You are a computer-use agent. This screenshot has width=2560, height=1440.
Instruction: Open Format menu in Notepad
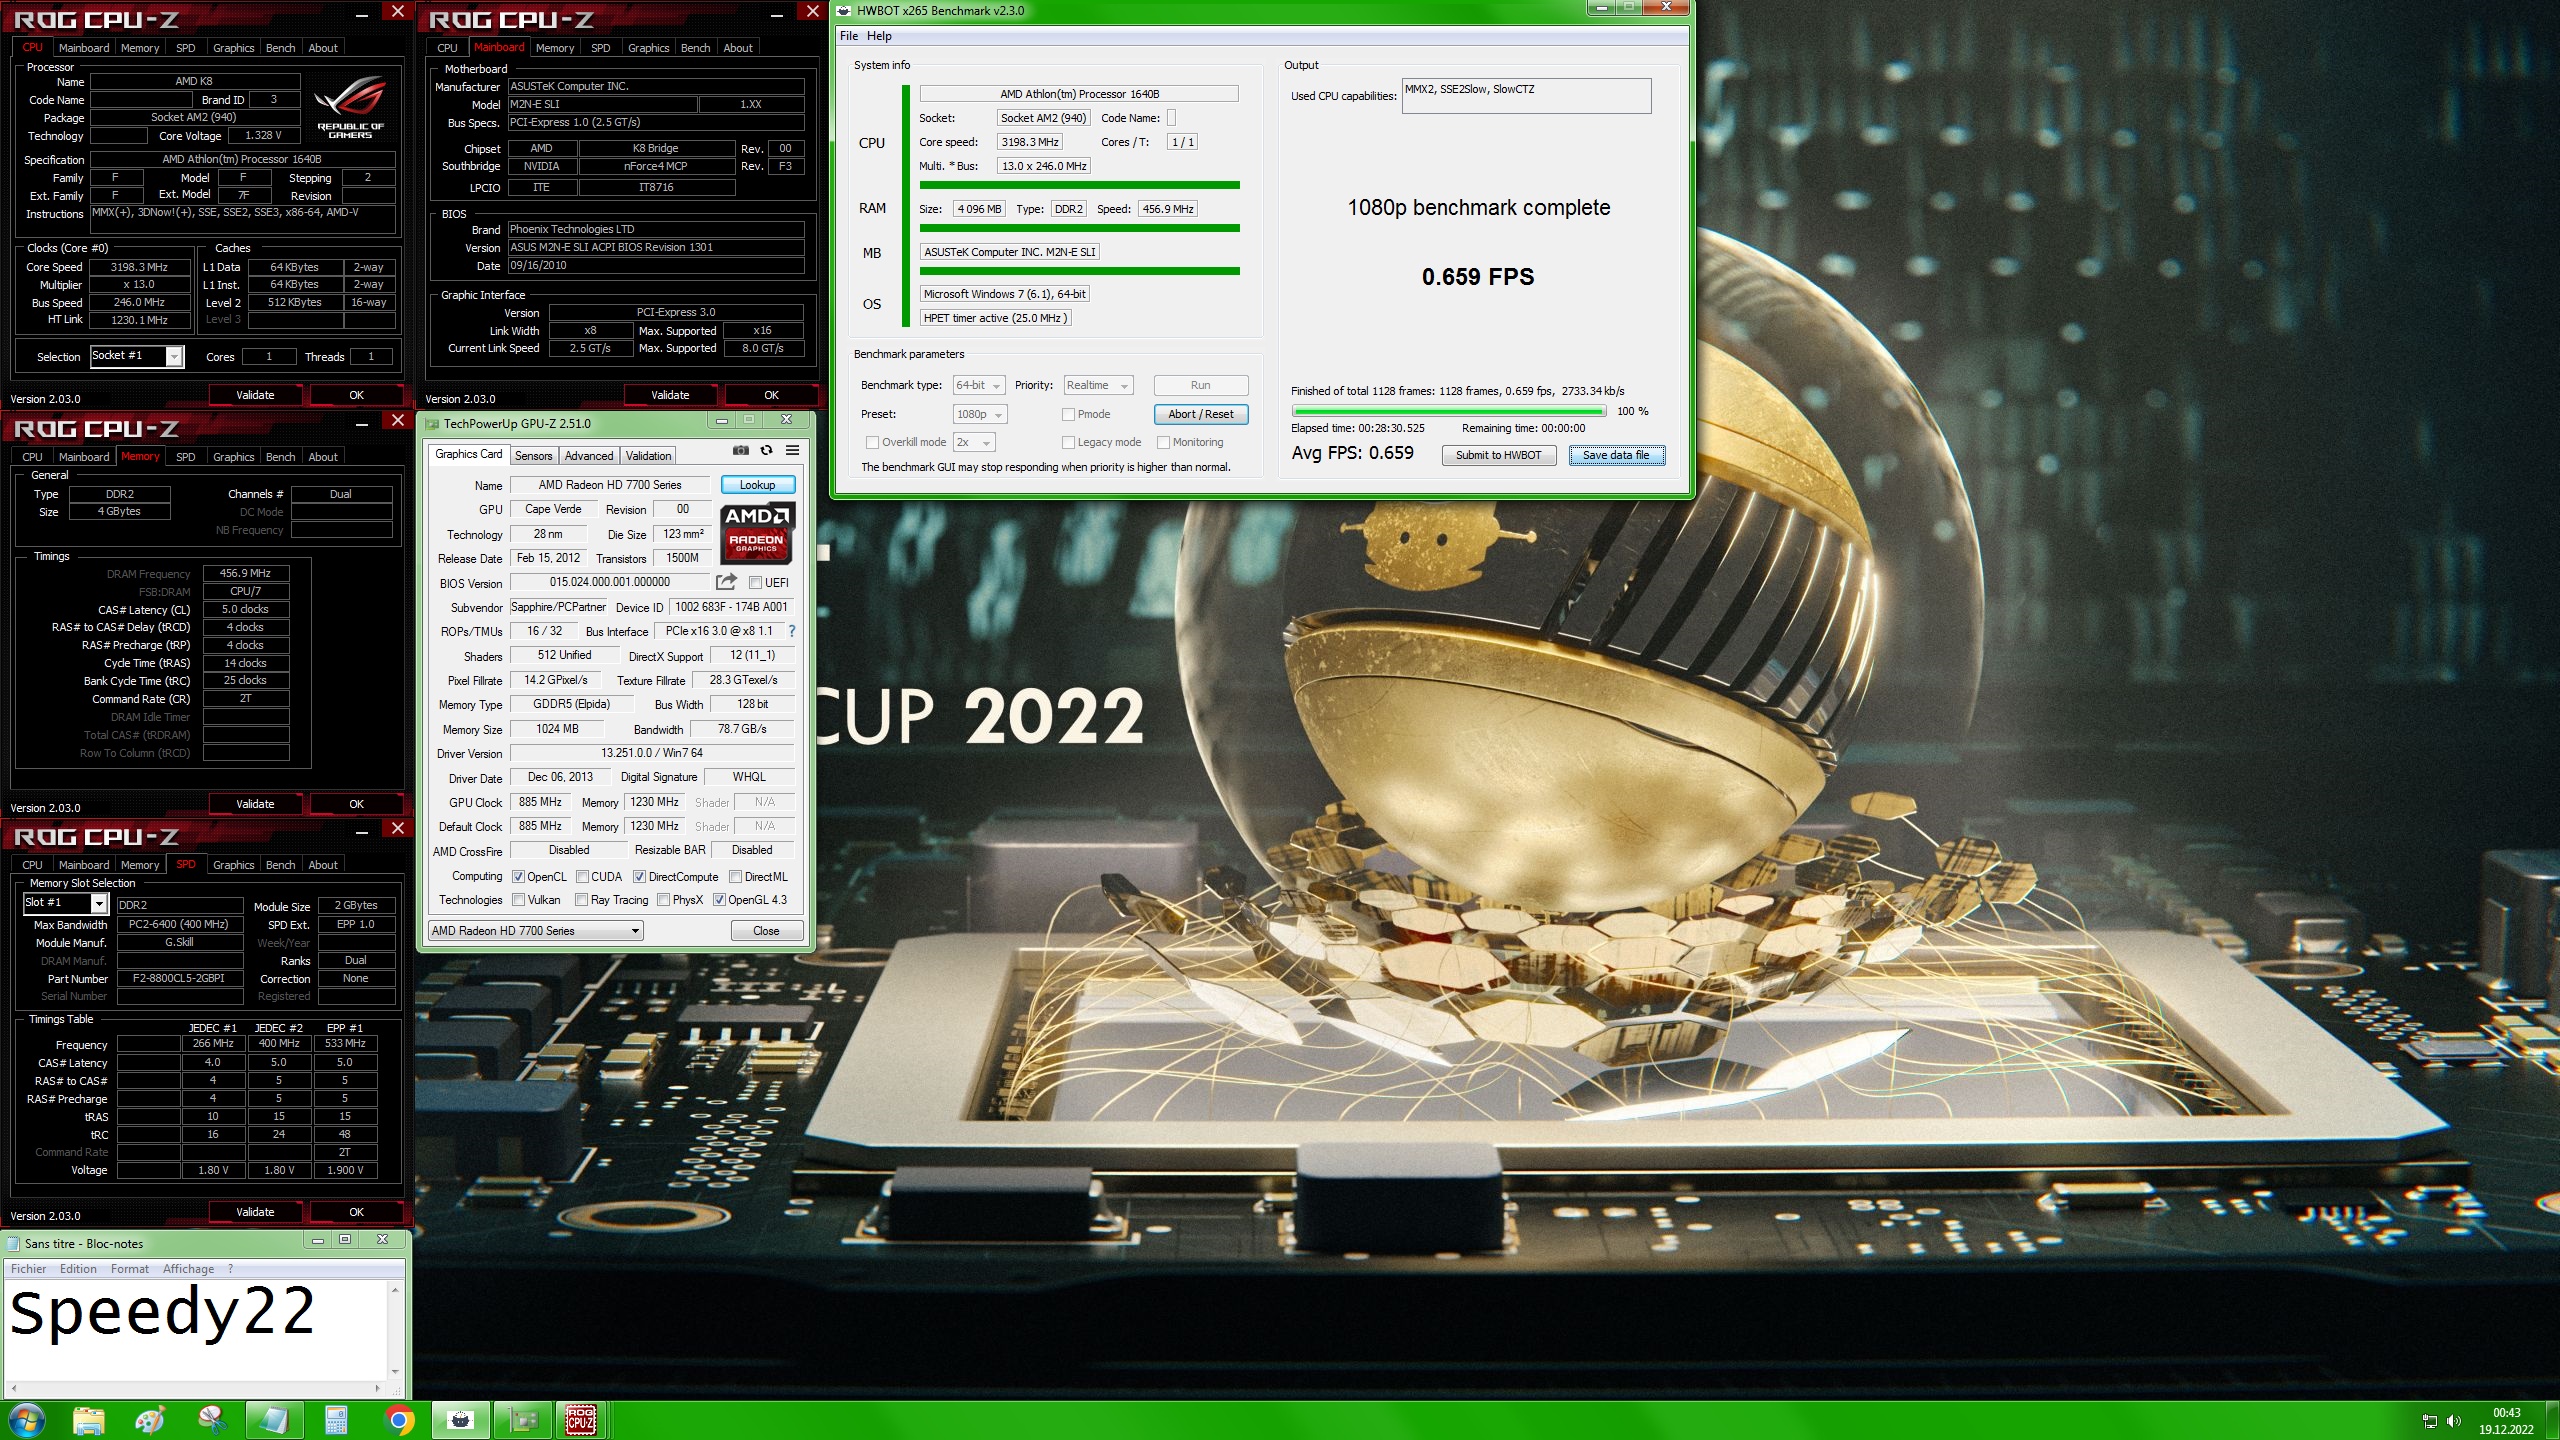point(130,1269)
